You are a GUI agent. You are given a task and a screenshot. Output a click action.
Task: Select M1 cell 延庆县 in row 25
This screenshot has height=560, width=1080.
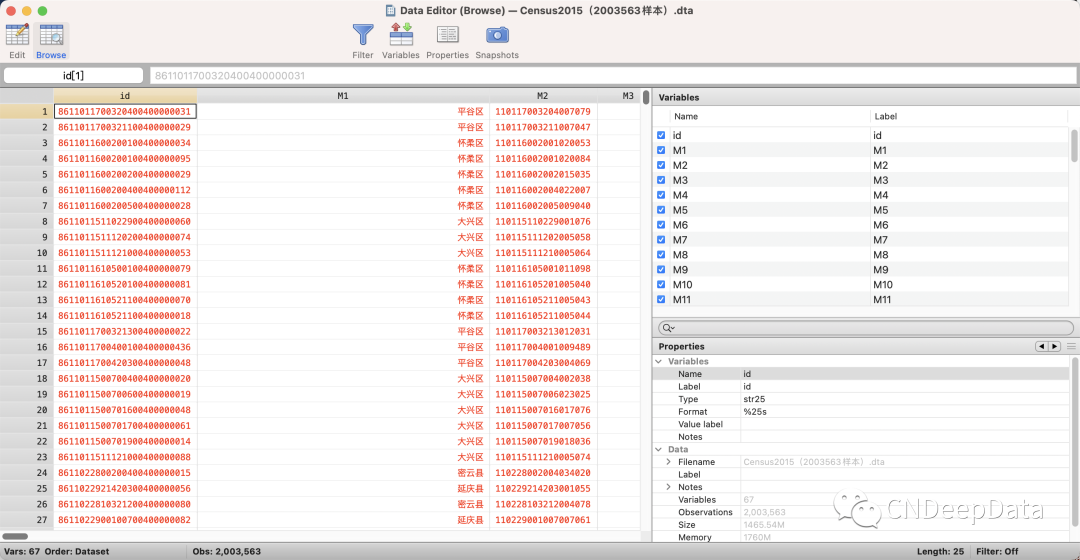(x=343, y=488)
